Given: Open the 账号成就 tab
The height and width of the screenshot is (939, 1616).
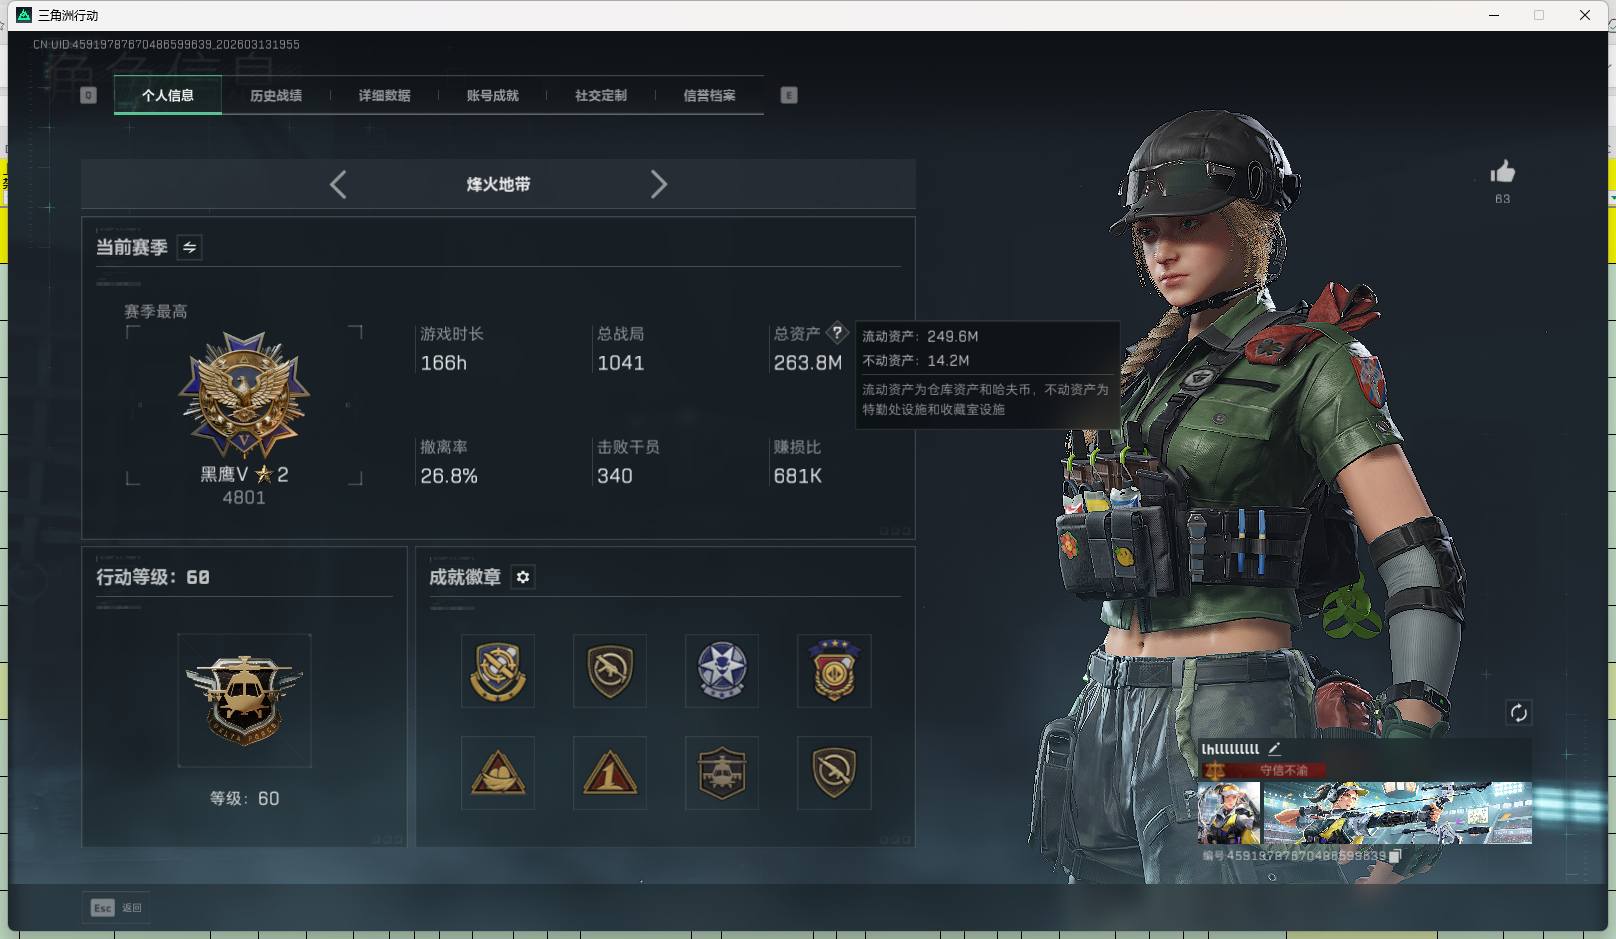Looking at the screenshot, I should pyautogui.click(x=492, y=95).
